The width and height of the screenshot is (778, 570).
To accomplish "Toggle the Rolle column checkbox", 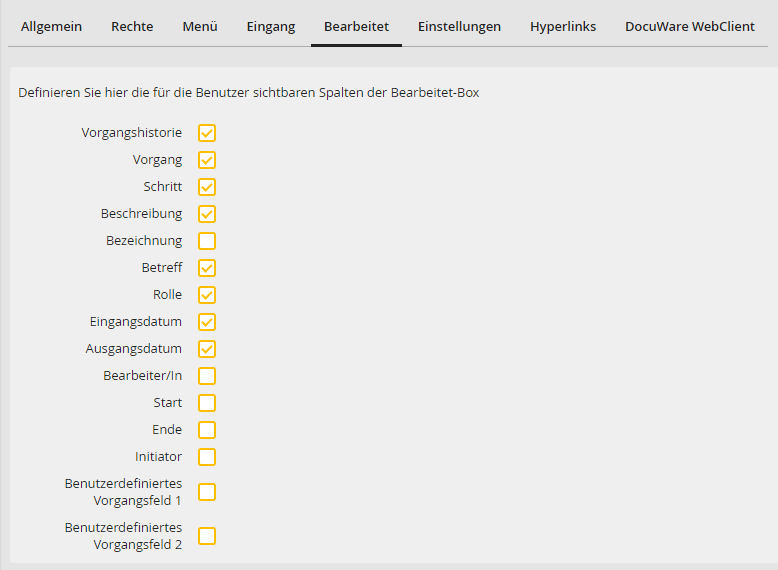I will [207, 295].
